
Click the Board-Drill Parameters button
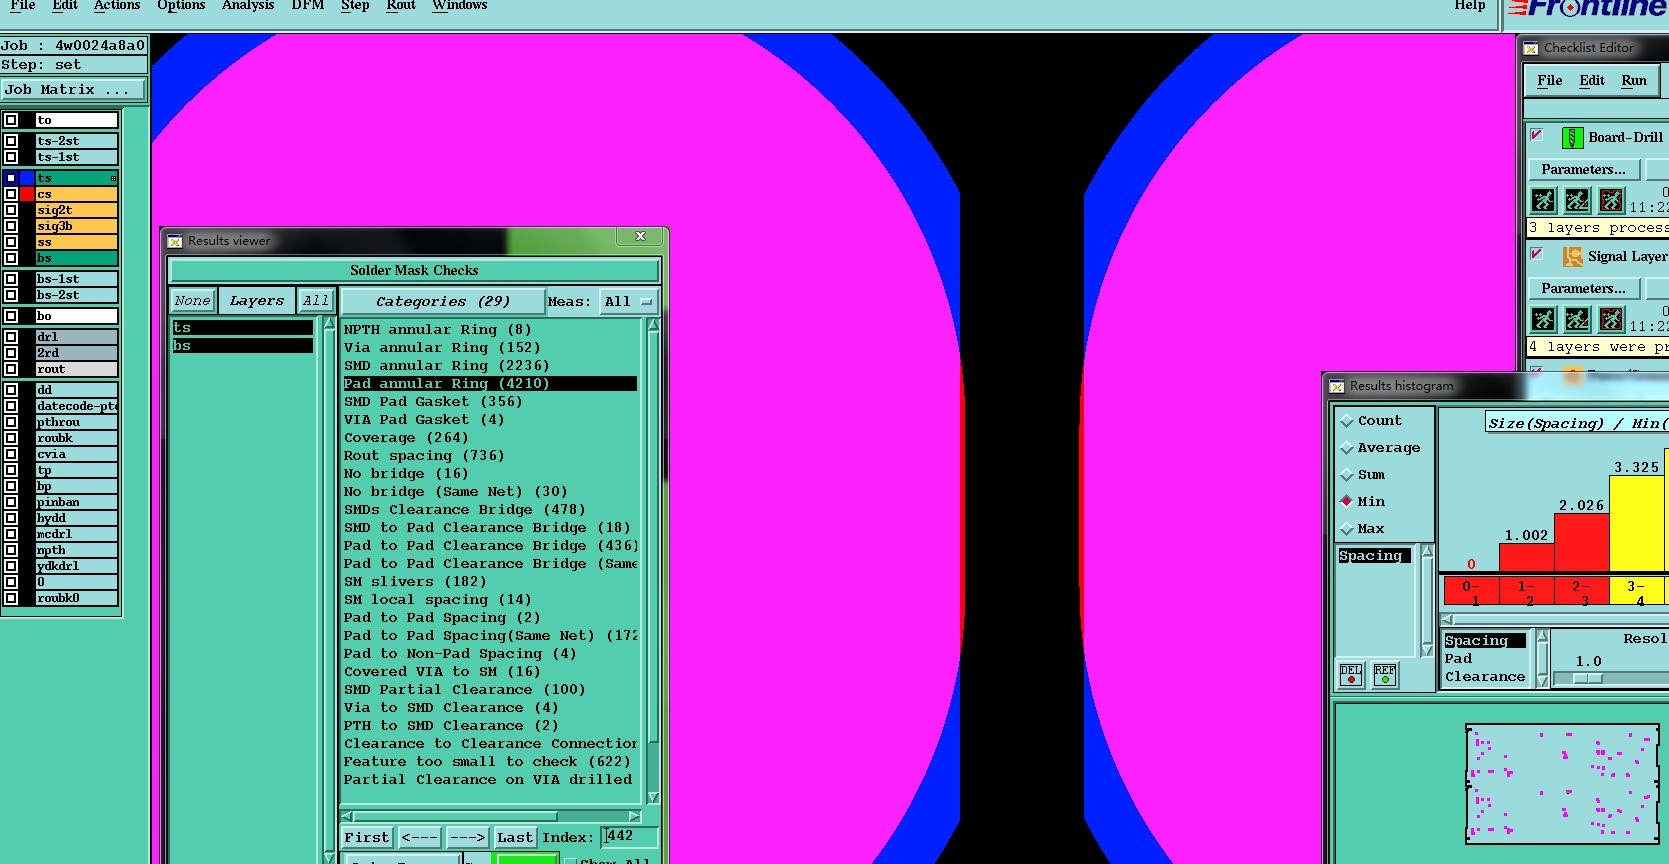[1583, 170]
